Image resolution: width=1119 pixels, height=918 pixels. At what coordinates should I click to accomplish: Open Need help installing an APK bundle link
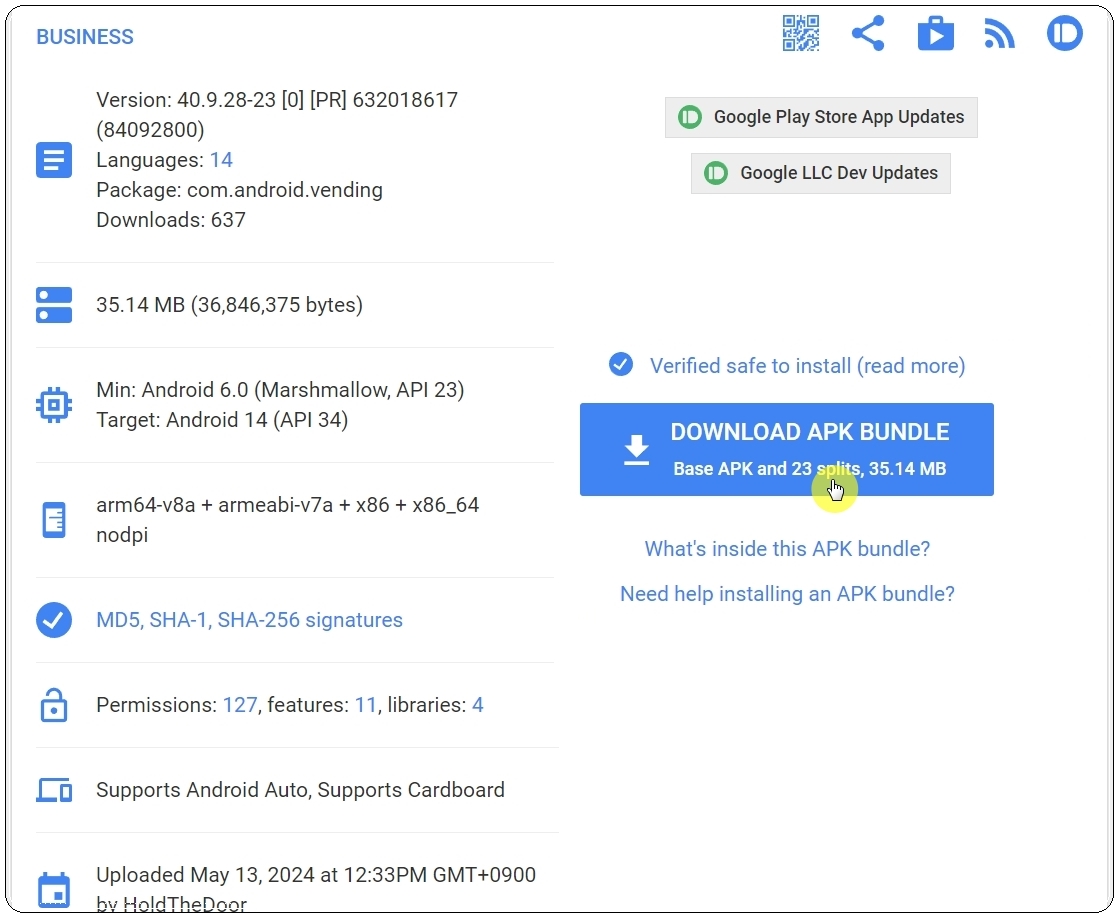pos(787,593)
